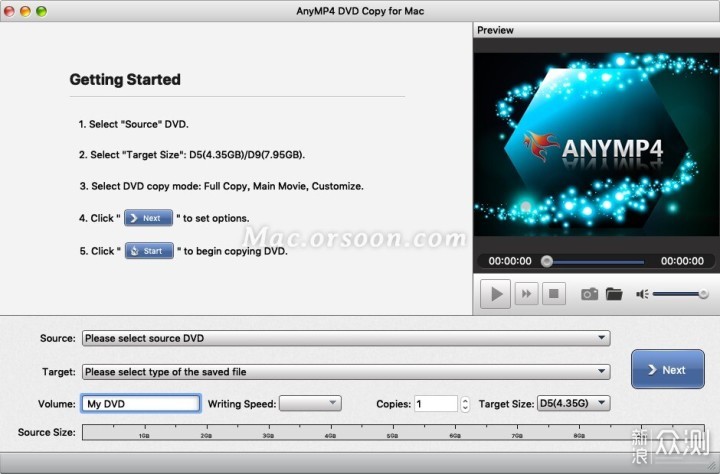Click the Volume name input field
Viewport: 720px width, 474px height.
point(141,404)
